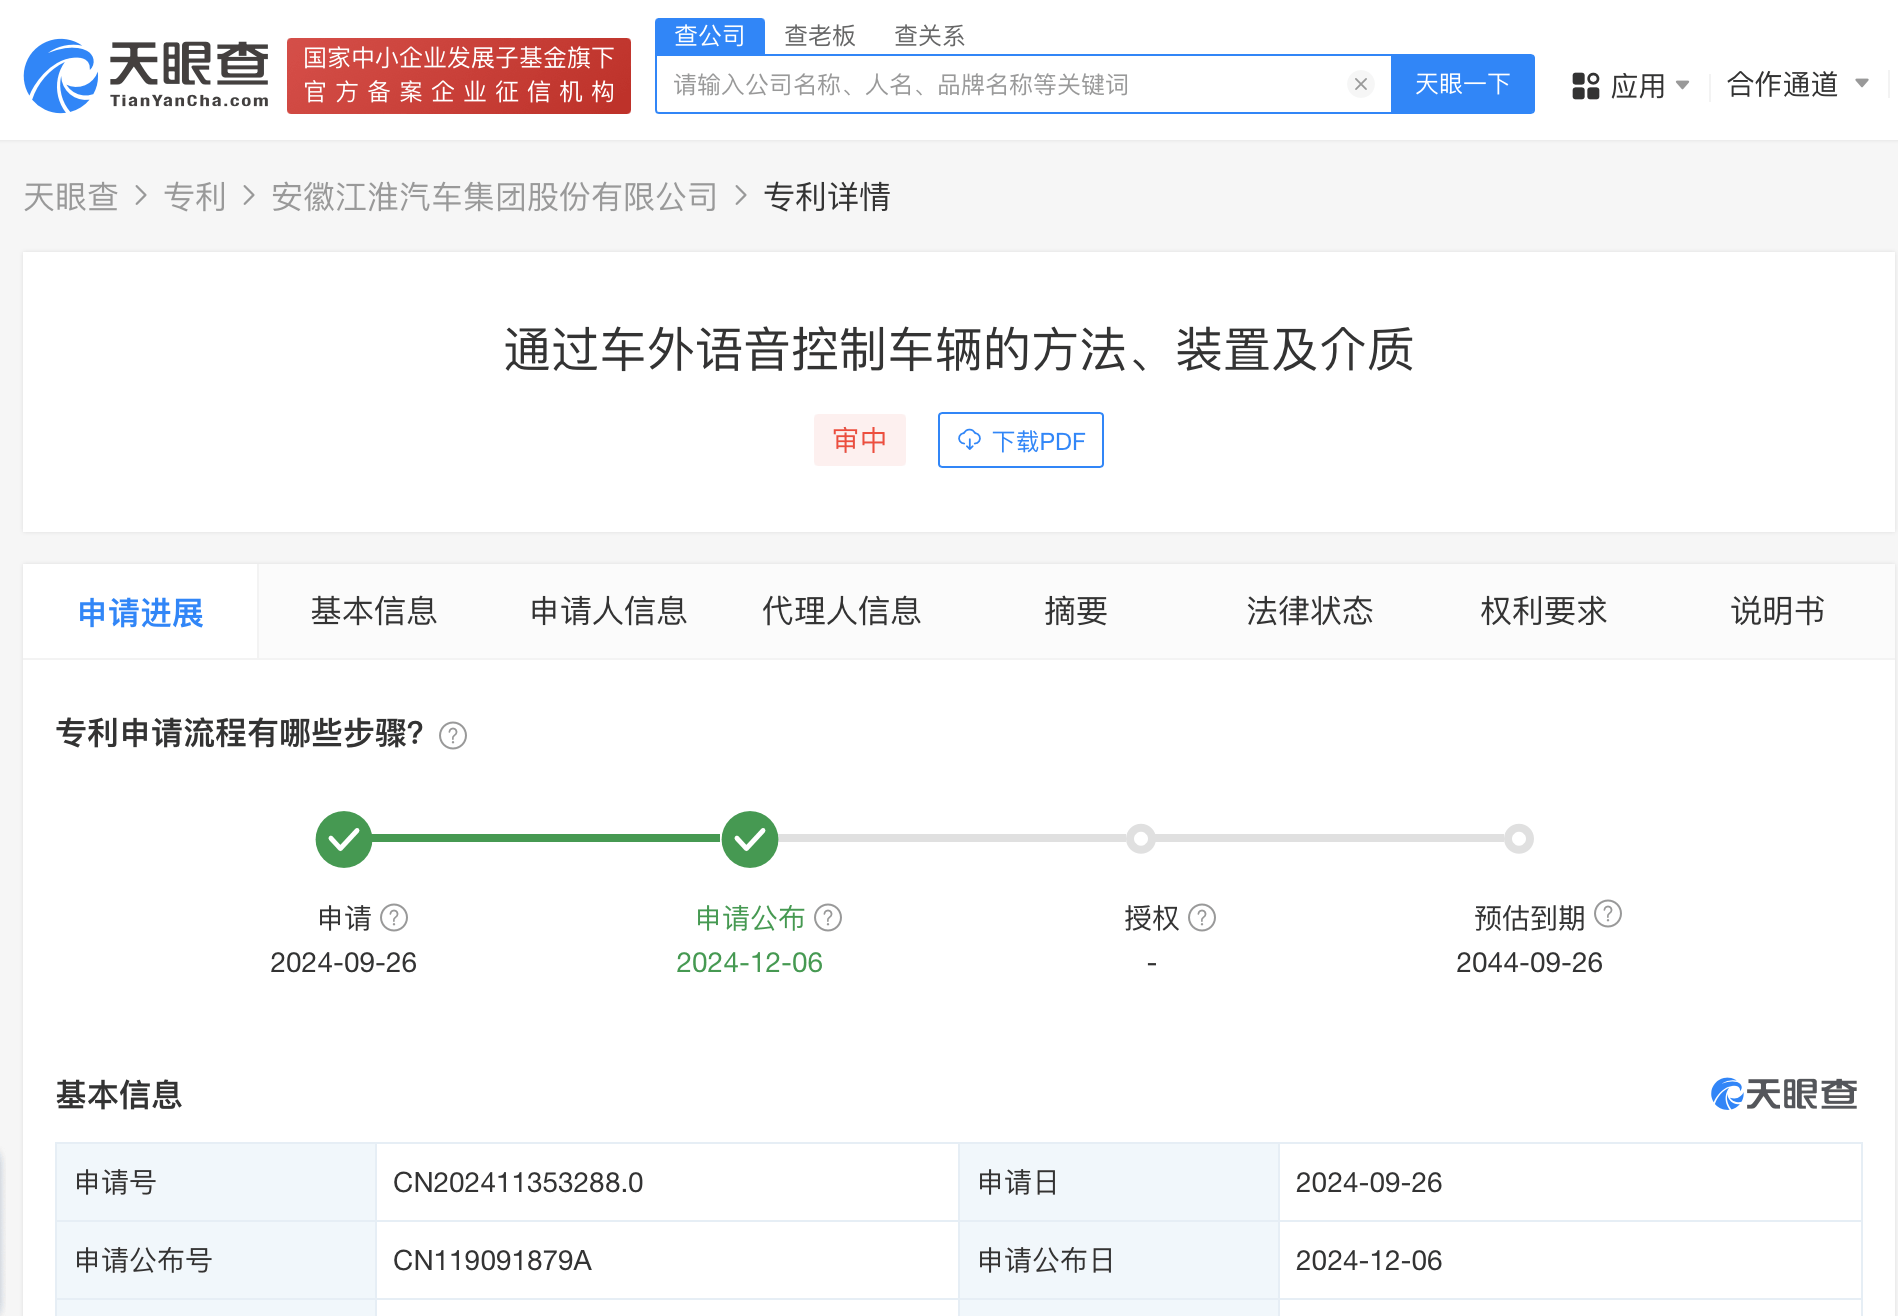This screenshot has width=1898, height=1316.
Task: Expand the 应用 dropdown menu
Action: (x=1682, y=85)
